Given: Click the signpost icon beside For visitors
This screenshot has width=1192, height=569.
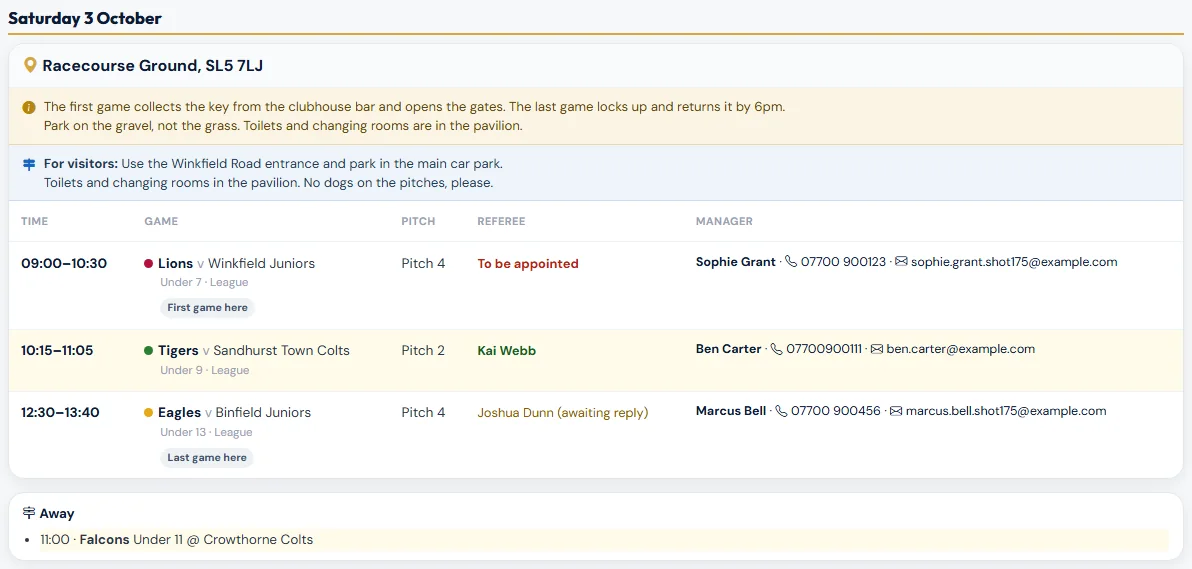Looking at the screenshot, I should tap(29, 164).
